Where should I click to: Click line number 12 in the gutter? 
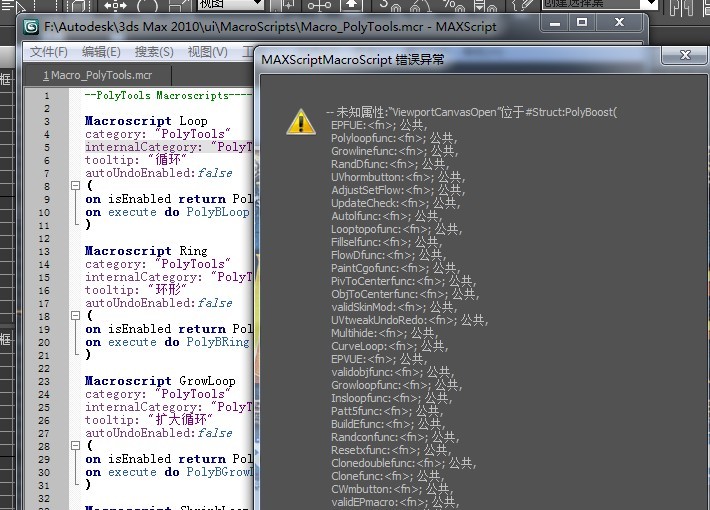pos(44,239)
